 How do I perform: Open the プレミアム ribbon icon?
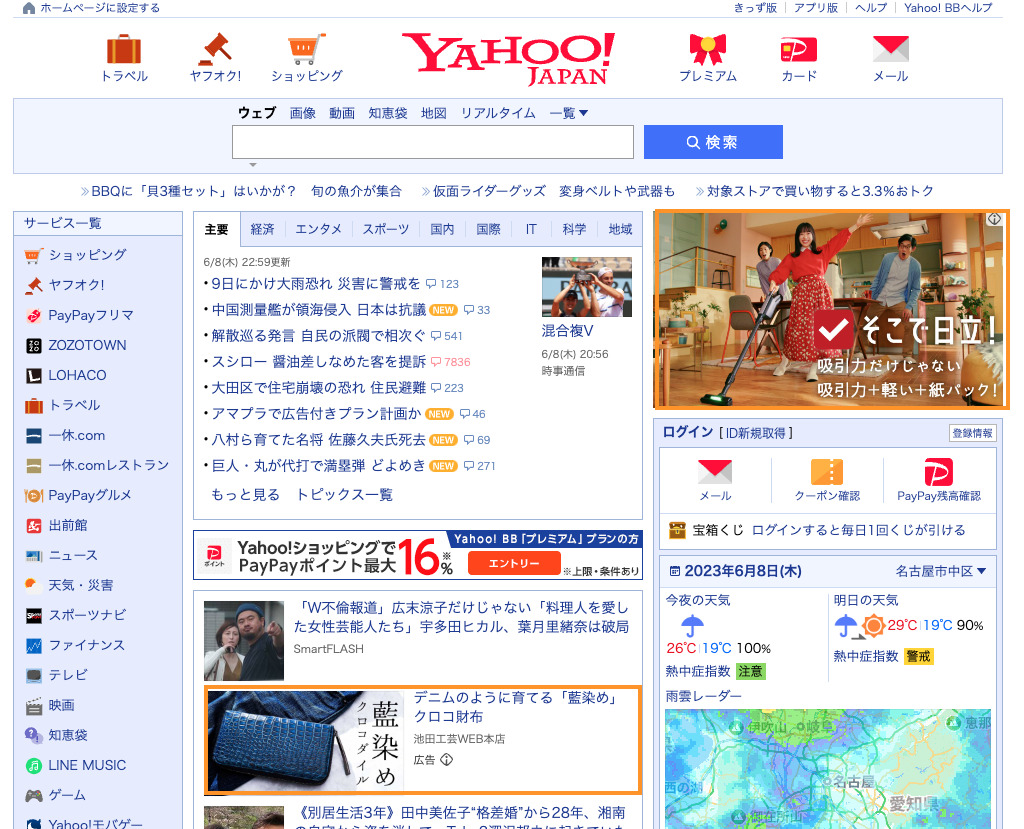tap(708, 50)
